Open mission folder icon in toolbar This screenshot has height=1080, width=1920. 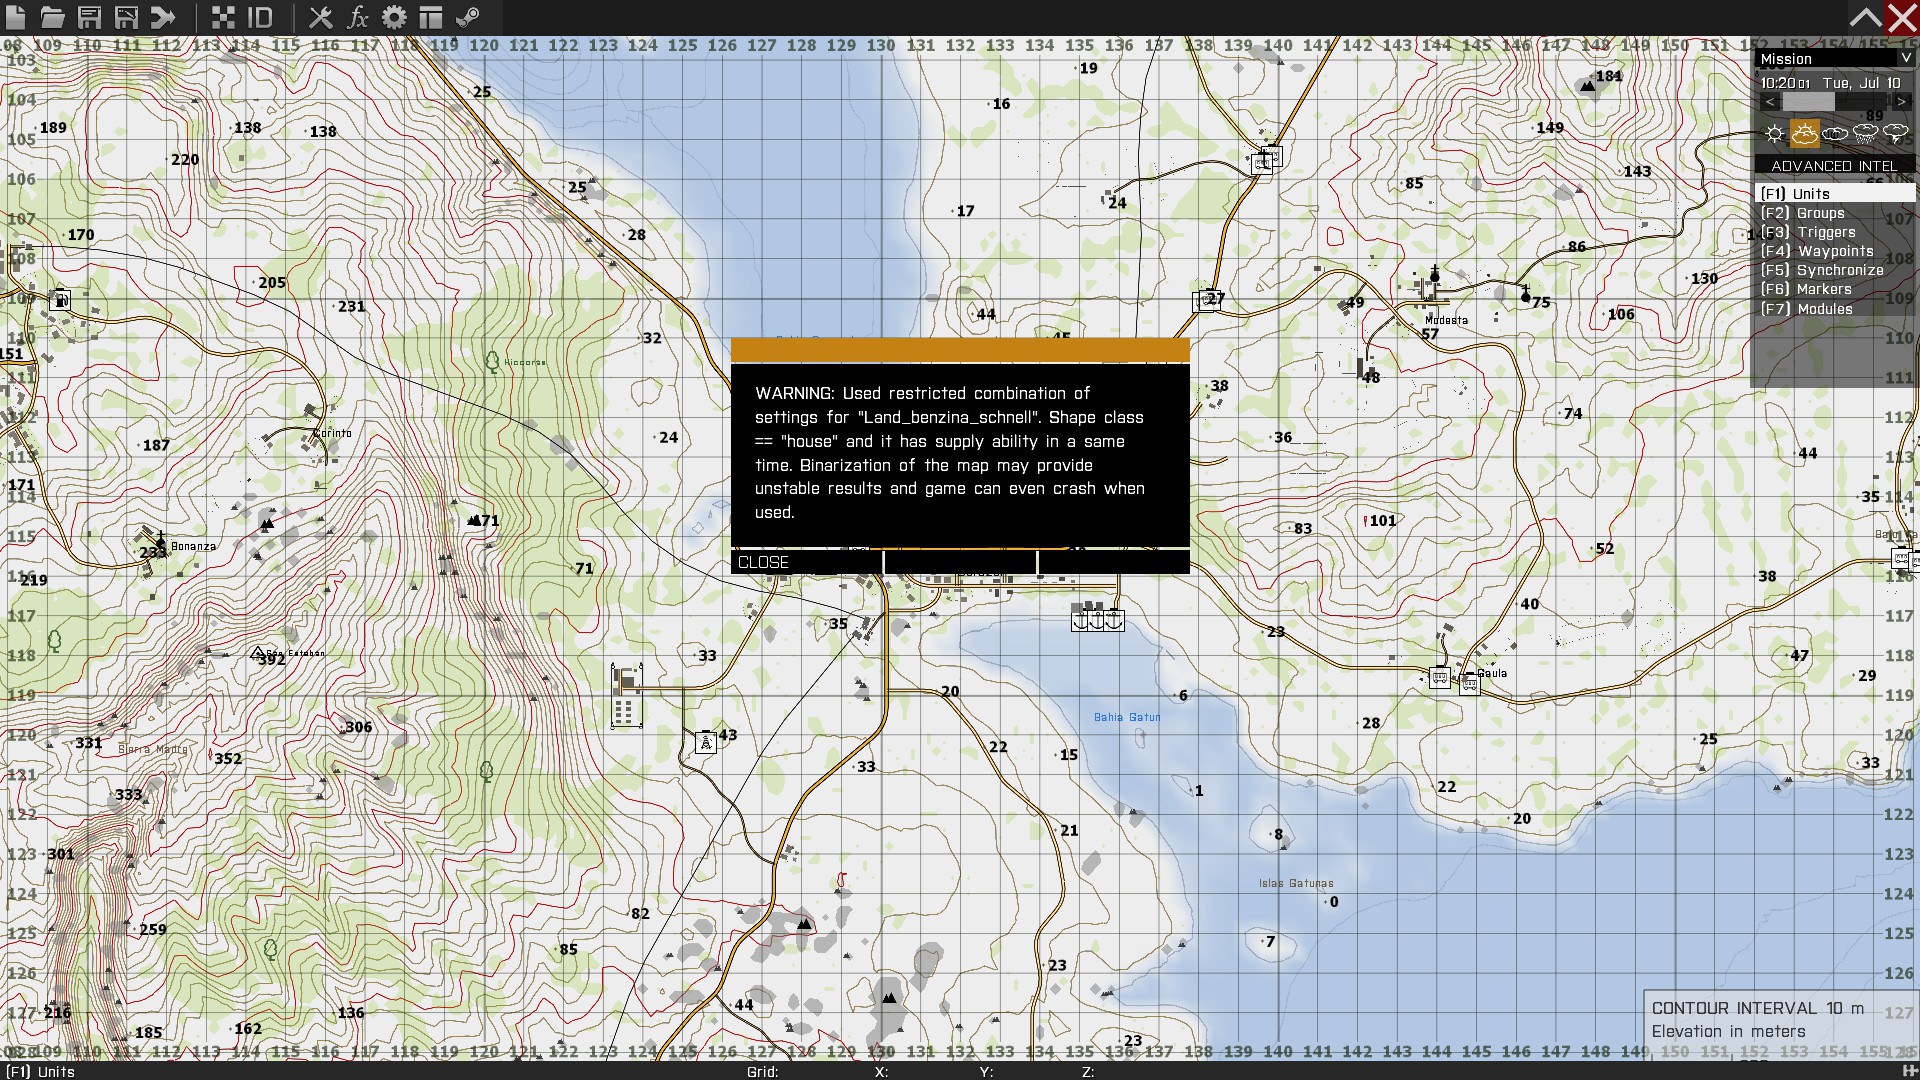pos(52,17)
